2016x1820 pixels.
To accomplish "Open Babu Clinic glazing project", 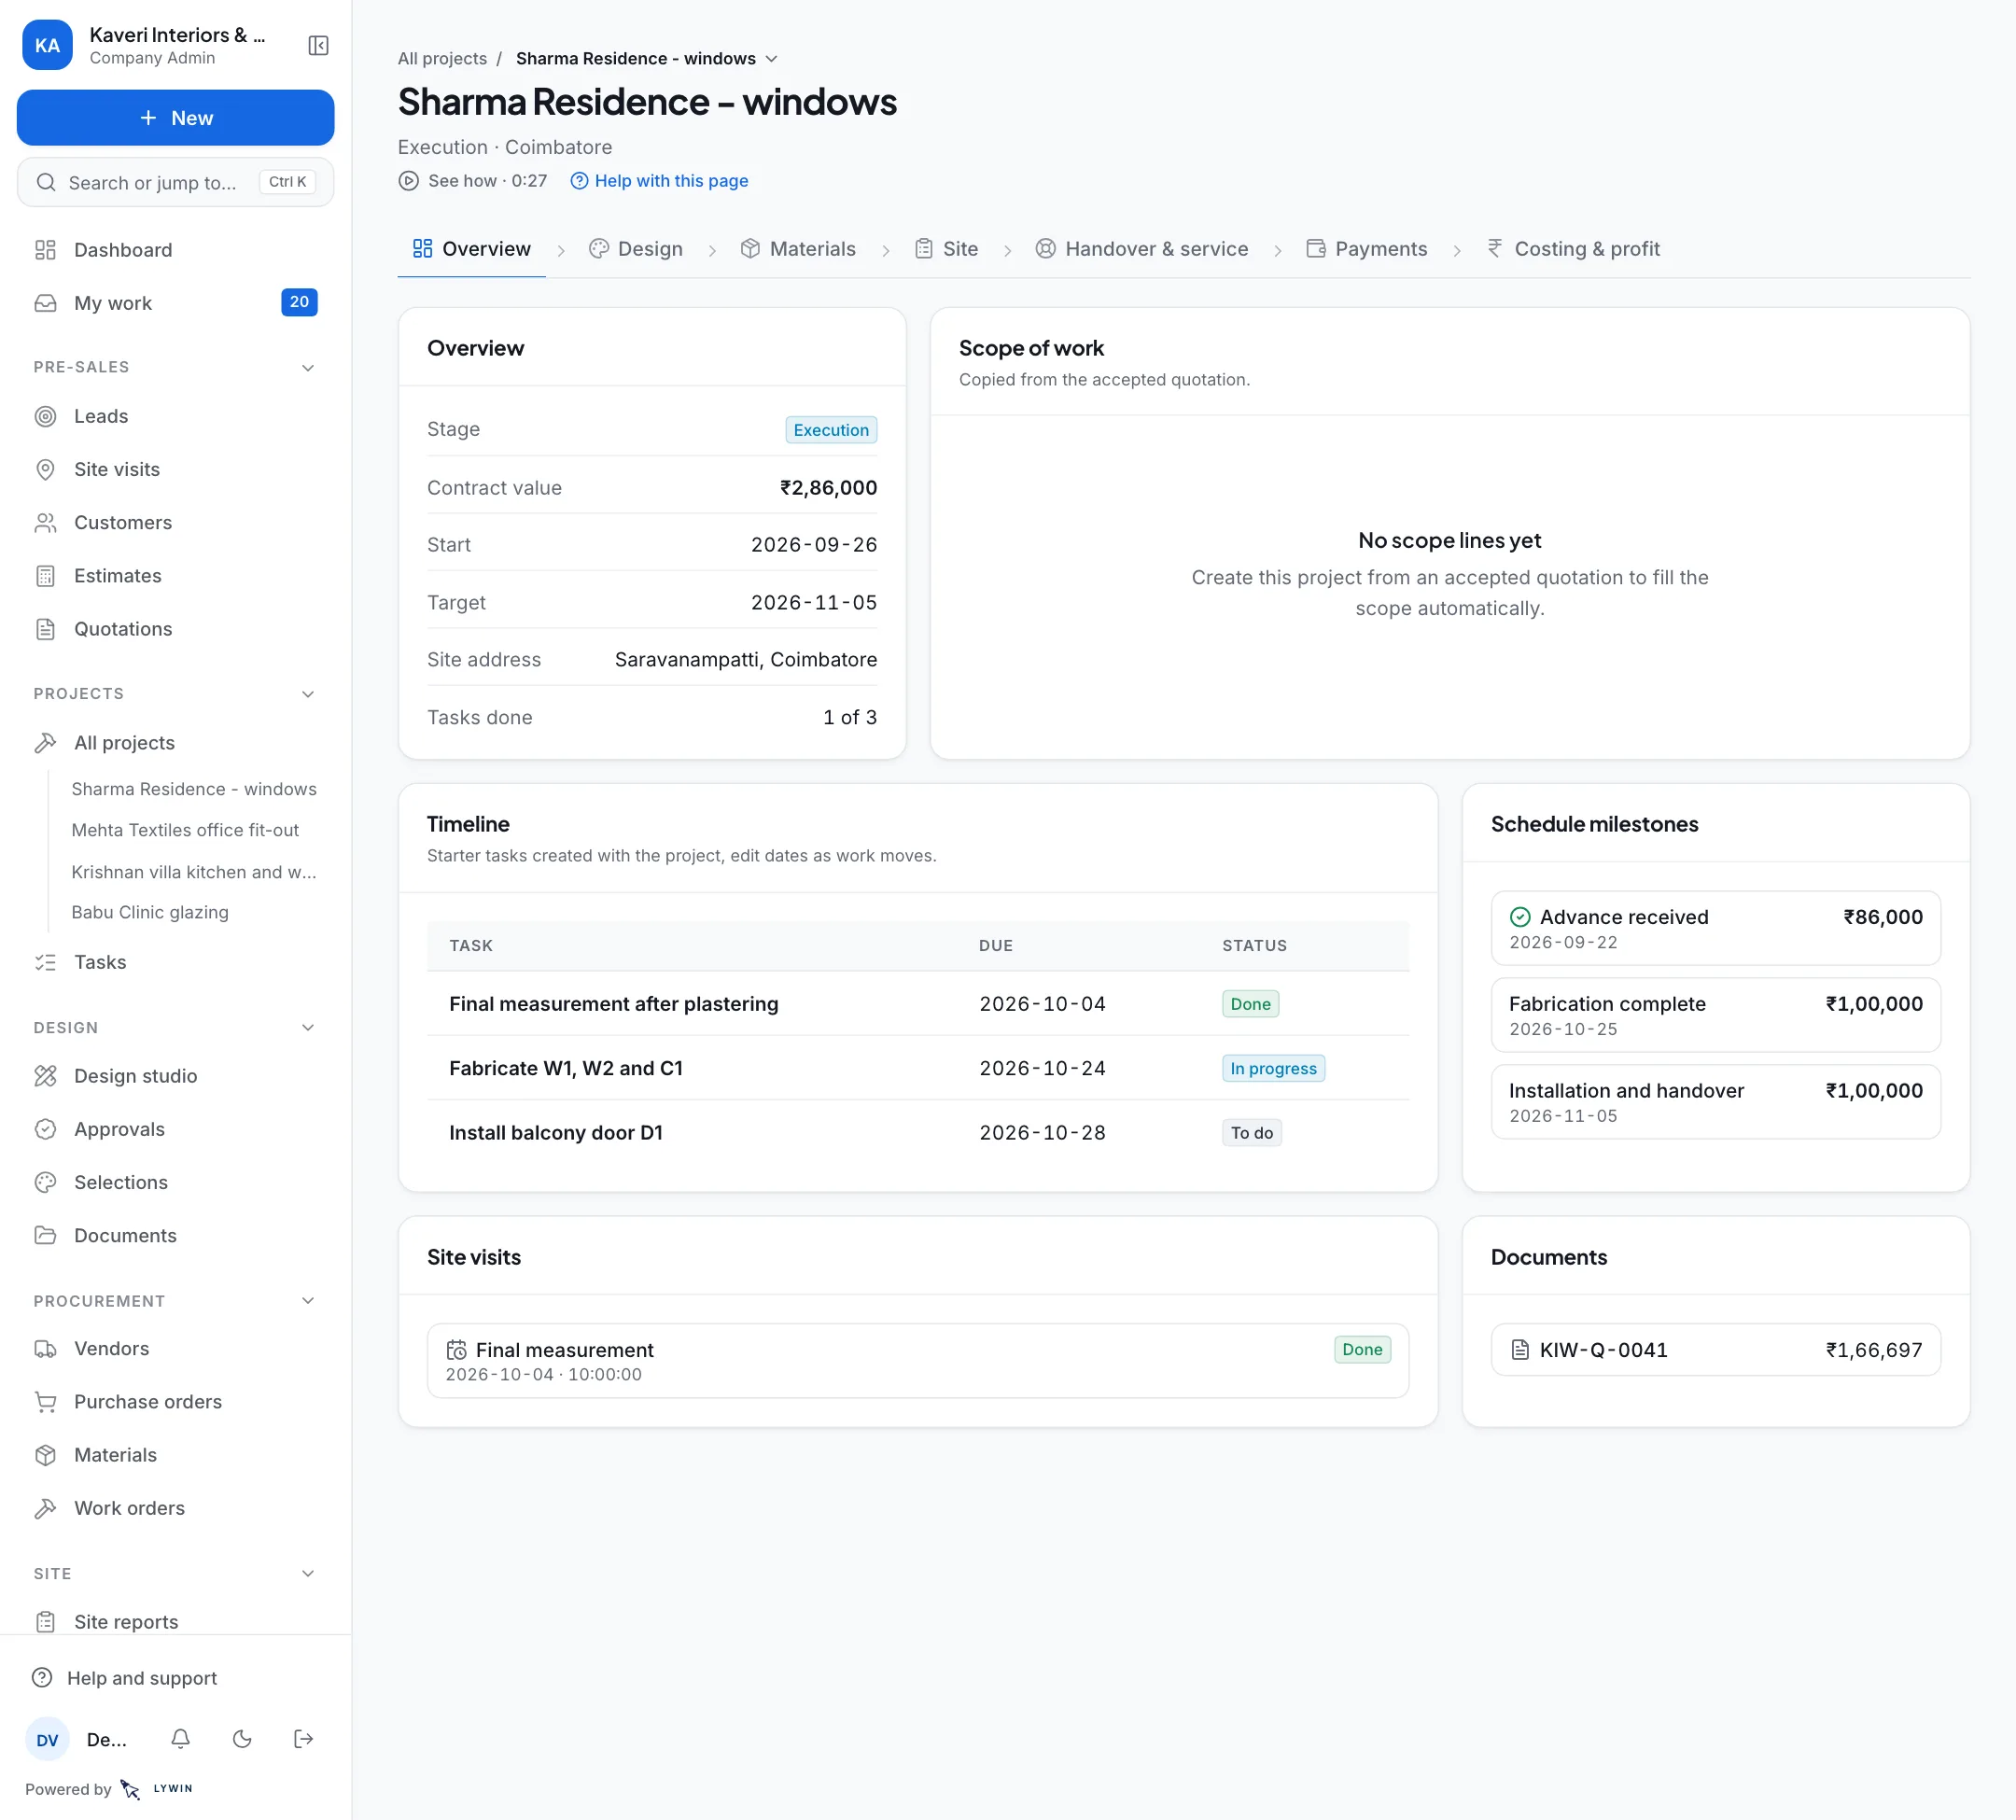I will click(x=150, y=912).
